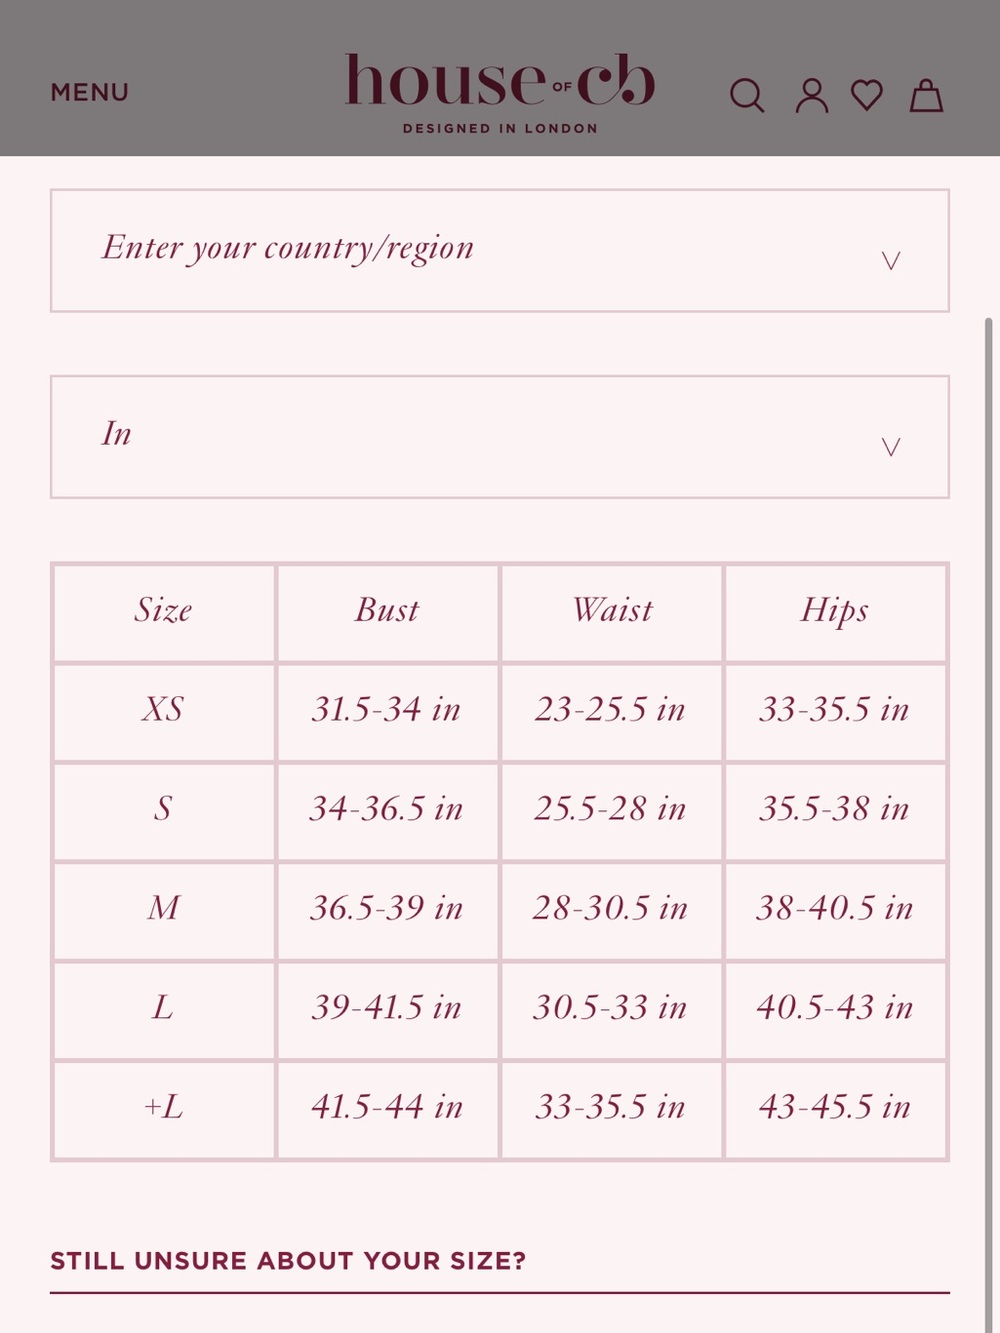Click the Hips column header
The height and width of the screenshot is (1333, 1000).
835,612
